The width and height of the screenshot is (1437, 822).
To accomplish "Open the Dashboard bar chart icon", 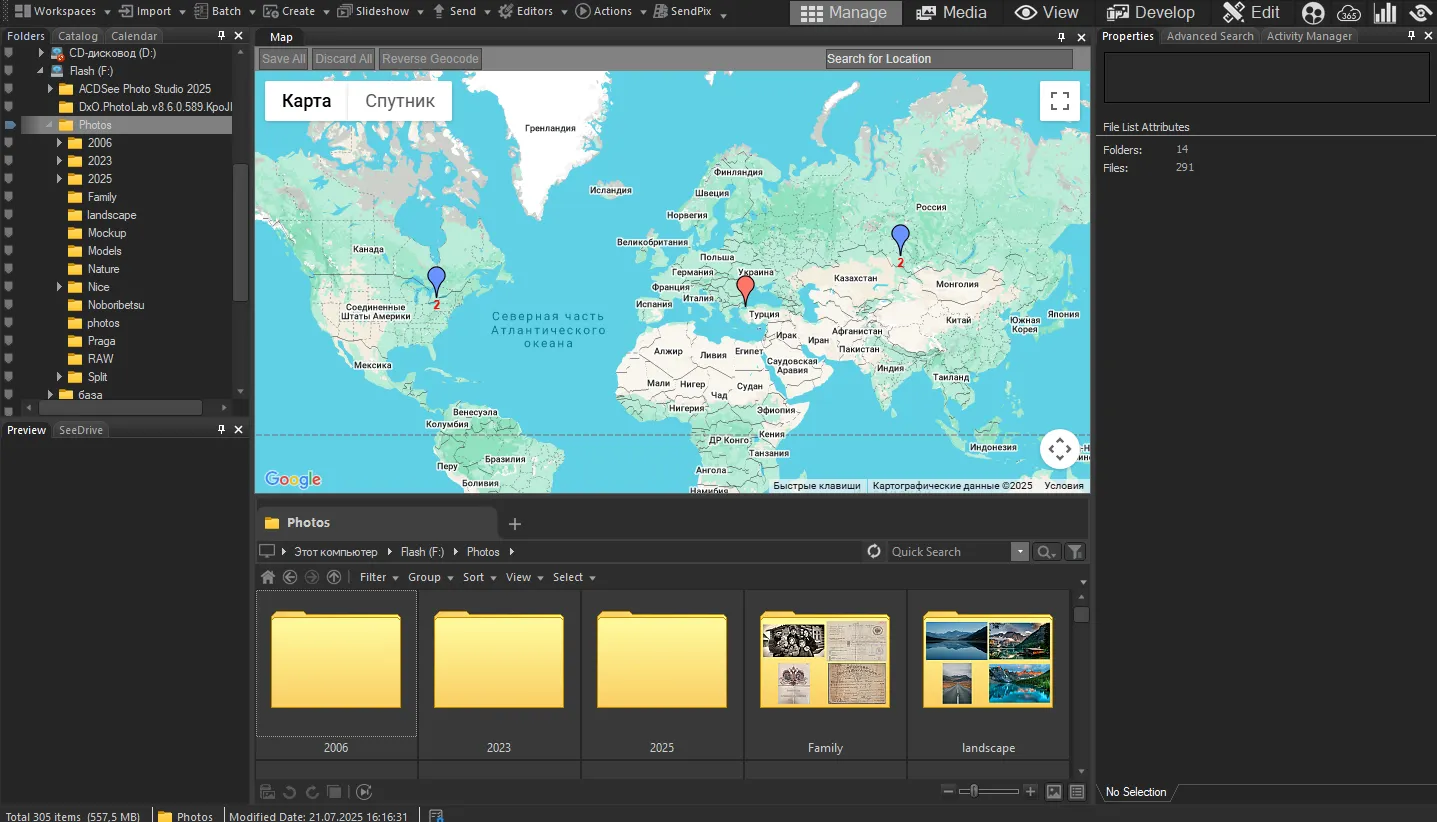I will click(1385, 13).
